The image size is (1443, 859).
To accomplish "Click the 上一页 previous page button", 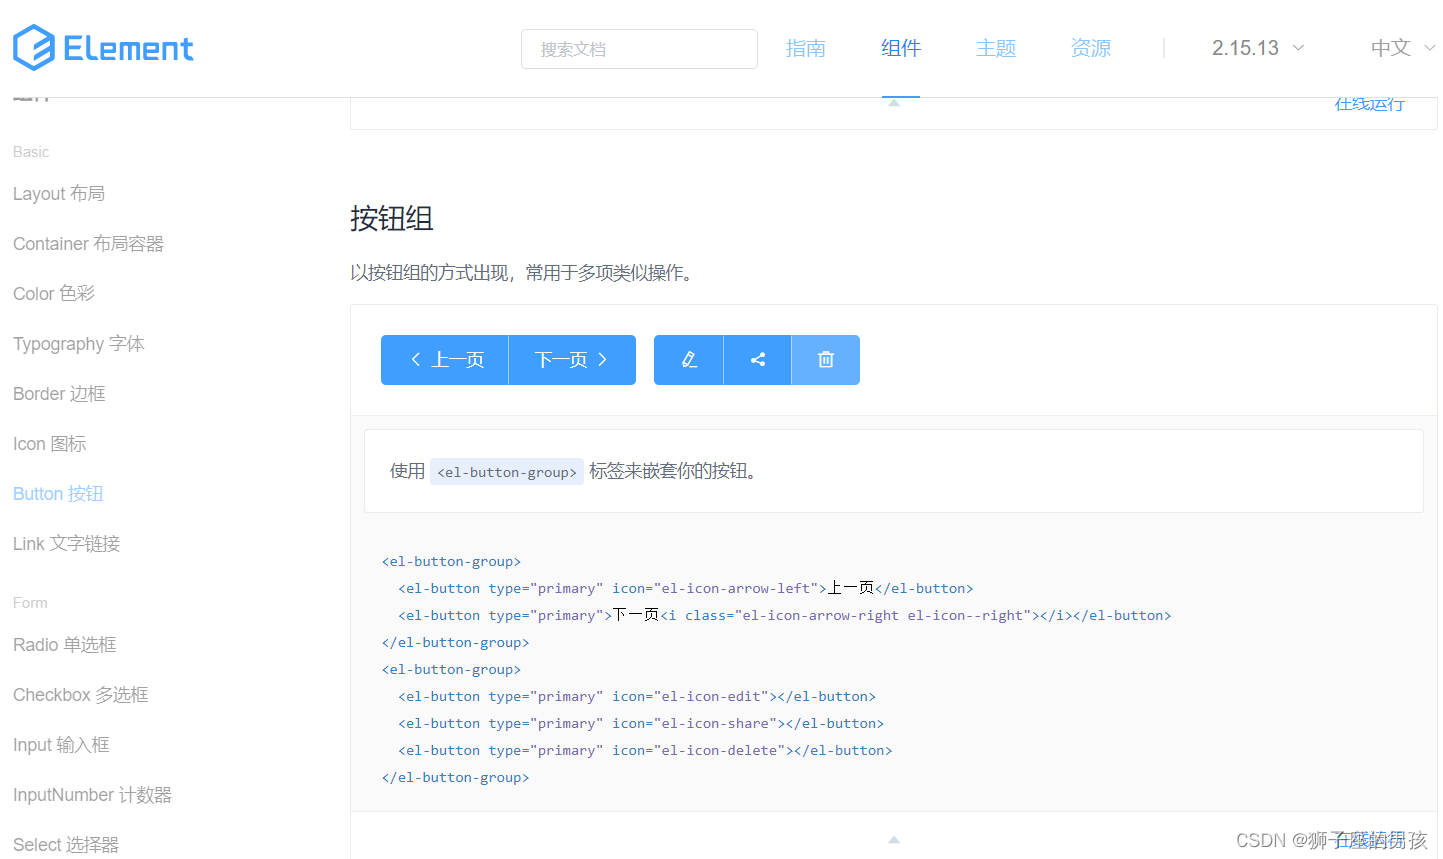I will (445, 360).
